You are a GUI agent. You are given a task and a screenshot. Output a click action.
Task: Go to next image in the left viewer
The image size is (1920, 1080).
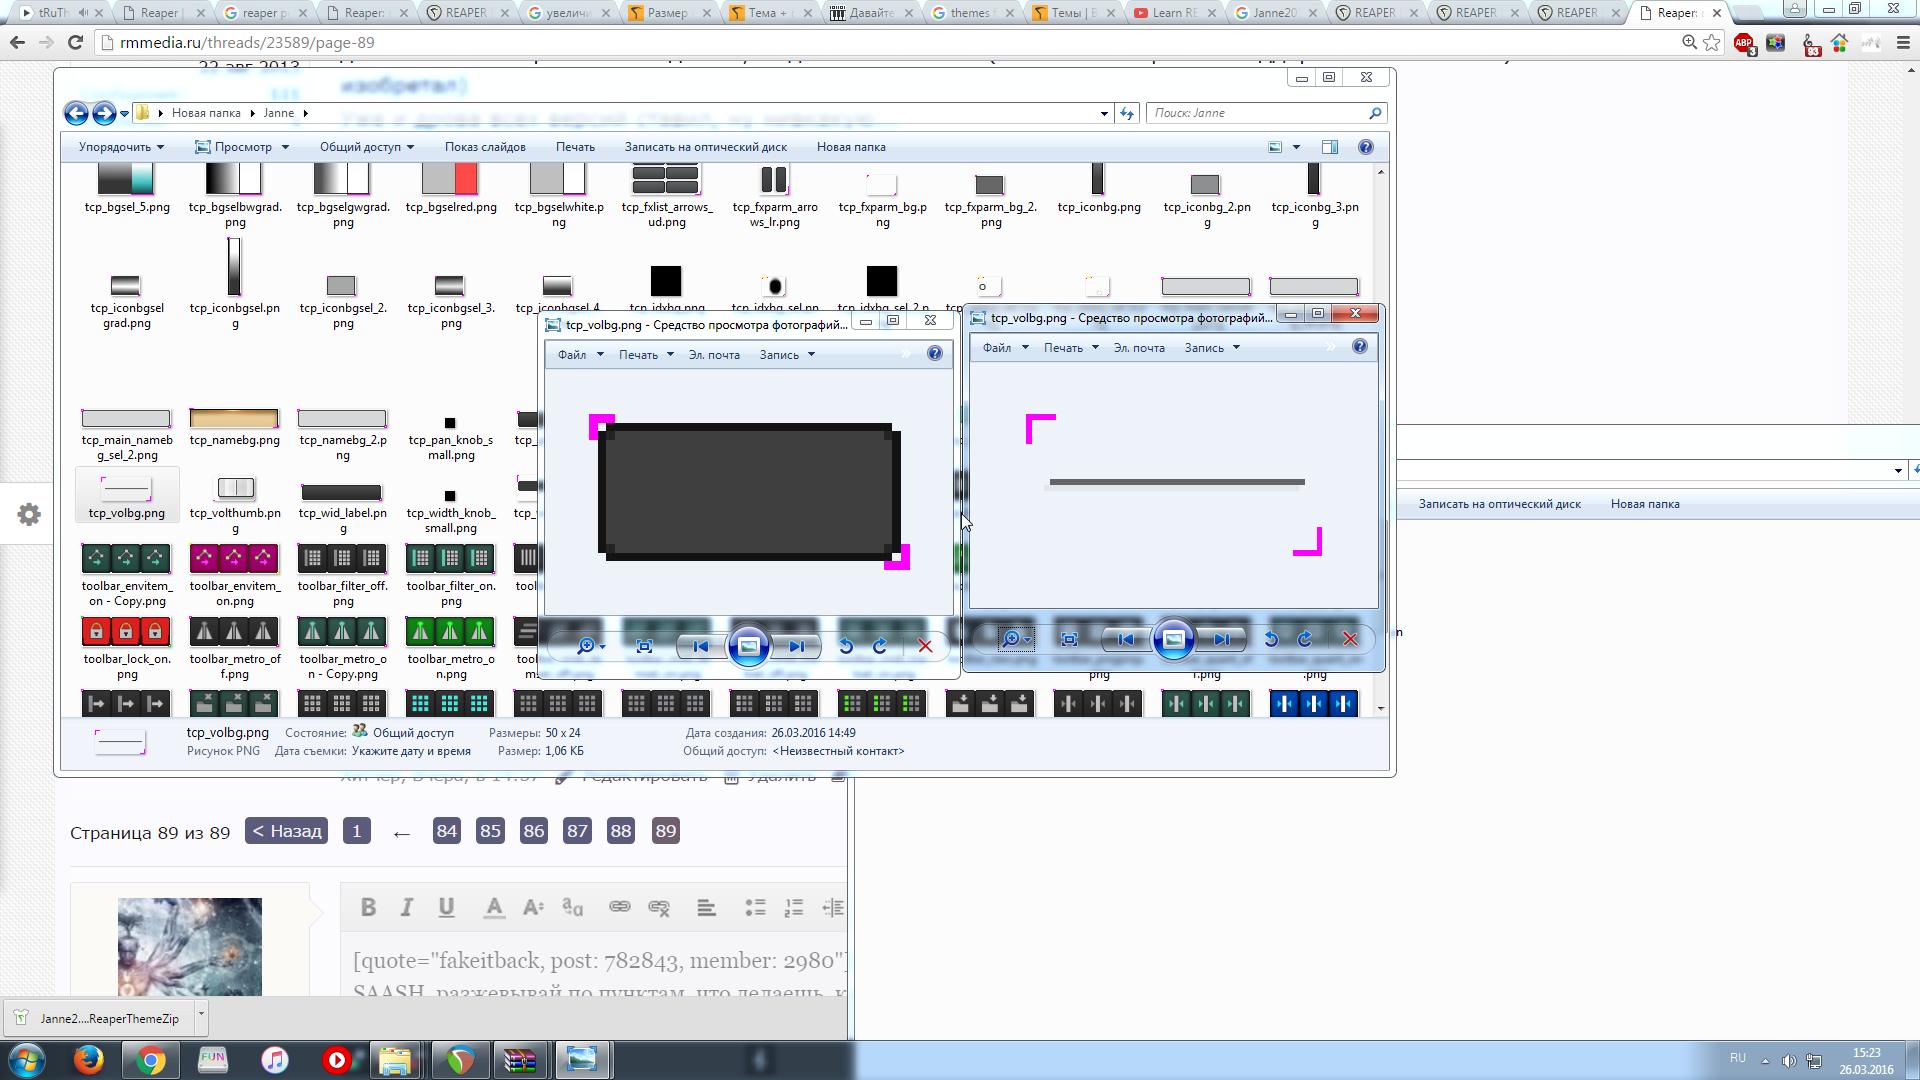tap(797, 646)
